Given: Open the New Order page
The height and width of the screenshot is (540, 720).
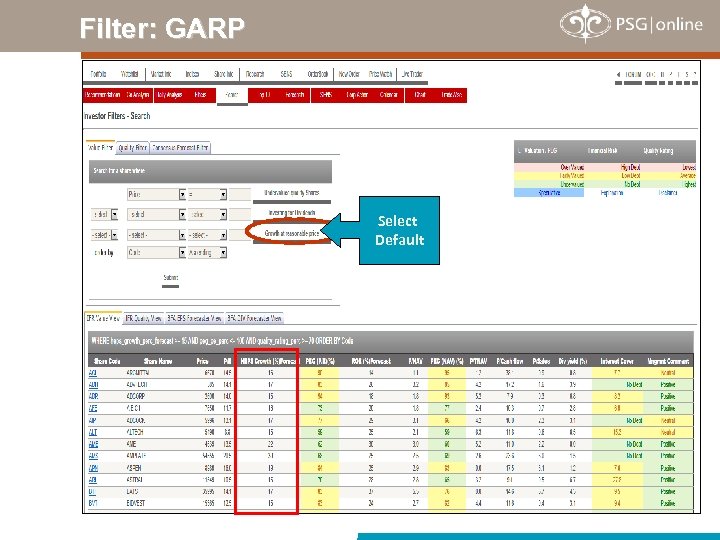Looking at the screenshot, I should click(349, 74).
